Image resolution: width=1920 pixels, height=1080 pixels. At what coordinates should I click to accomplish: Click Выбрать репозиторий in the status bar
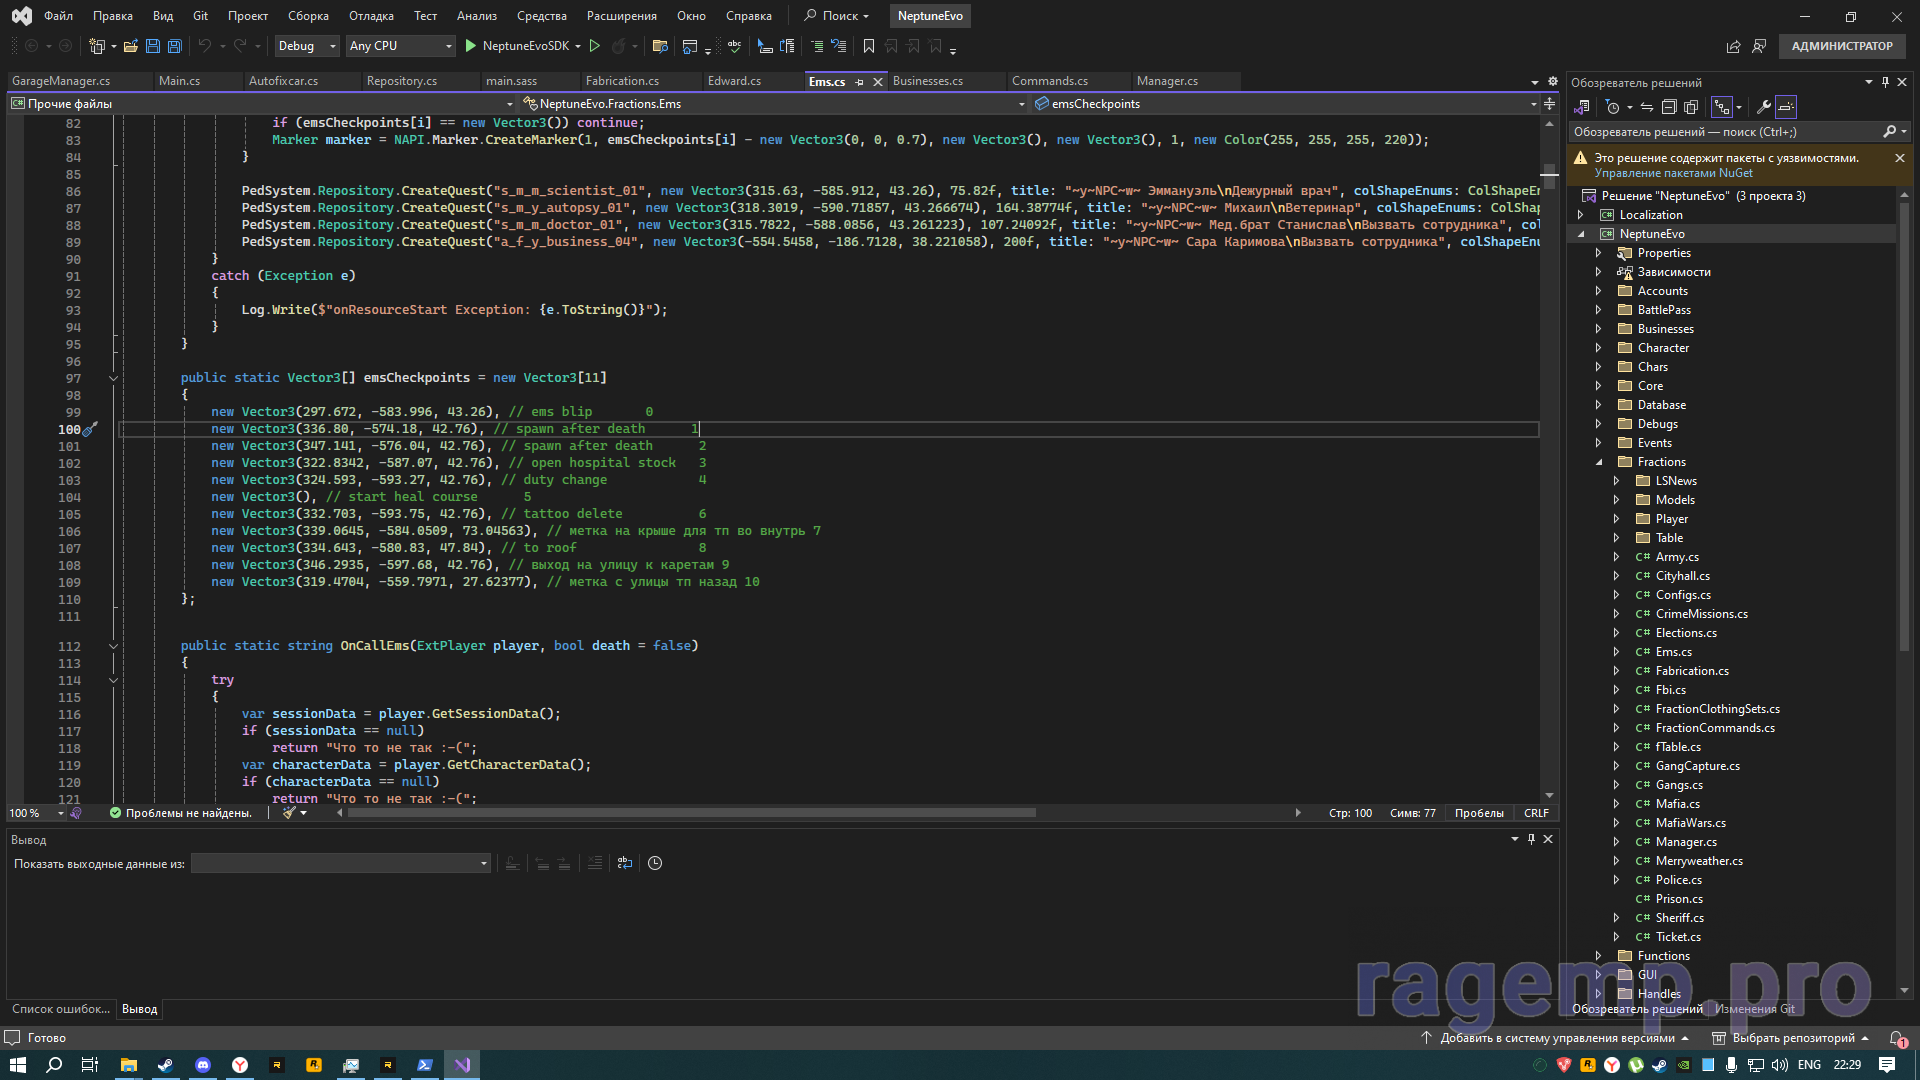click(x=1791, y=1038)
